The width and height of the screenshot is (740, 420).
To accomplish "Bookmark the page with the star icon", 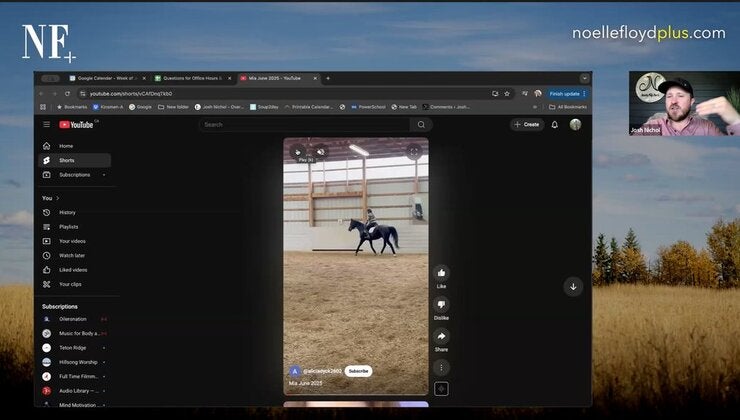I will 507,93.
